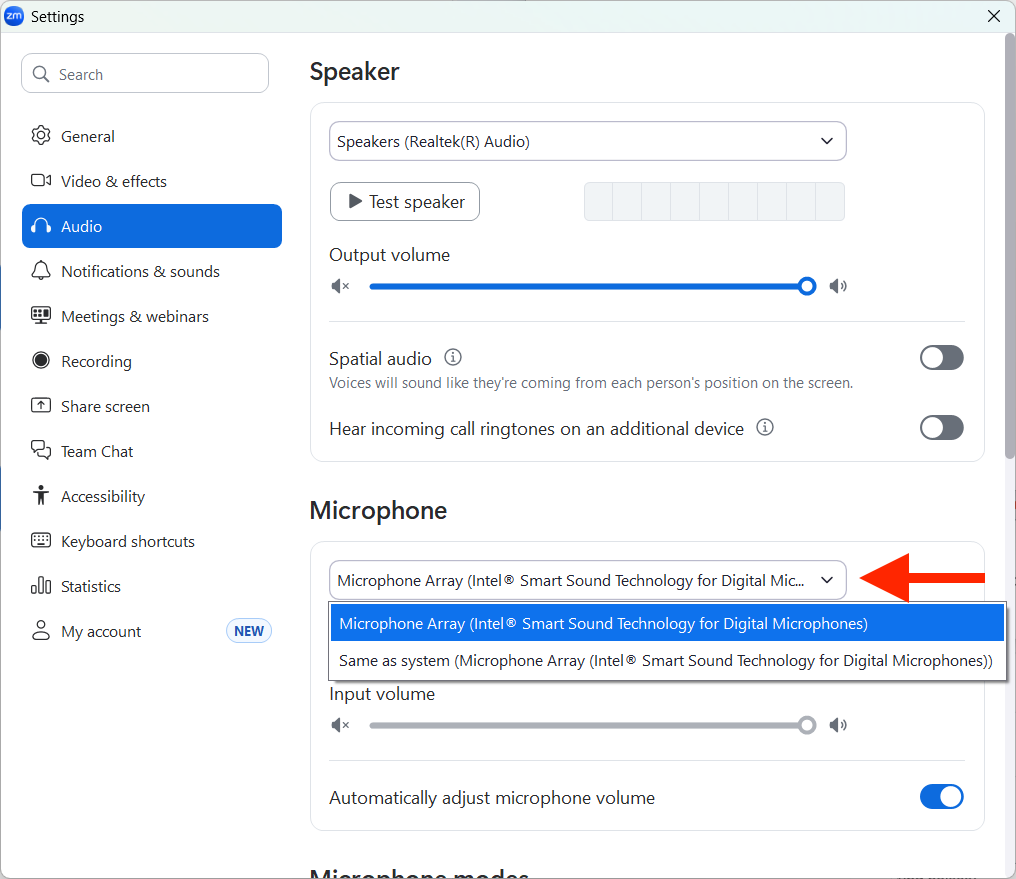Click the Keyboard shortcuts keyboard icon
The image size is (1016, 879).
click(x=41, y=540)
